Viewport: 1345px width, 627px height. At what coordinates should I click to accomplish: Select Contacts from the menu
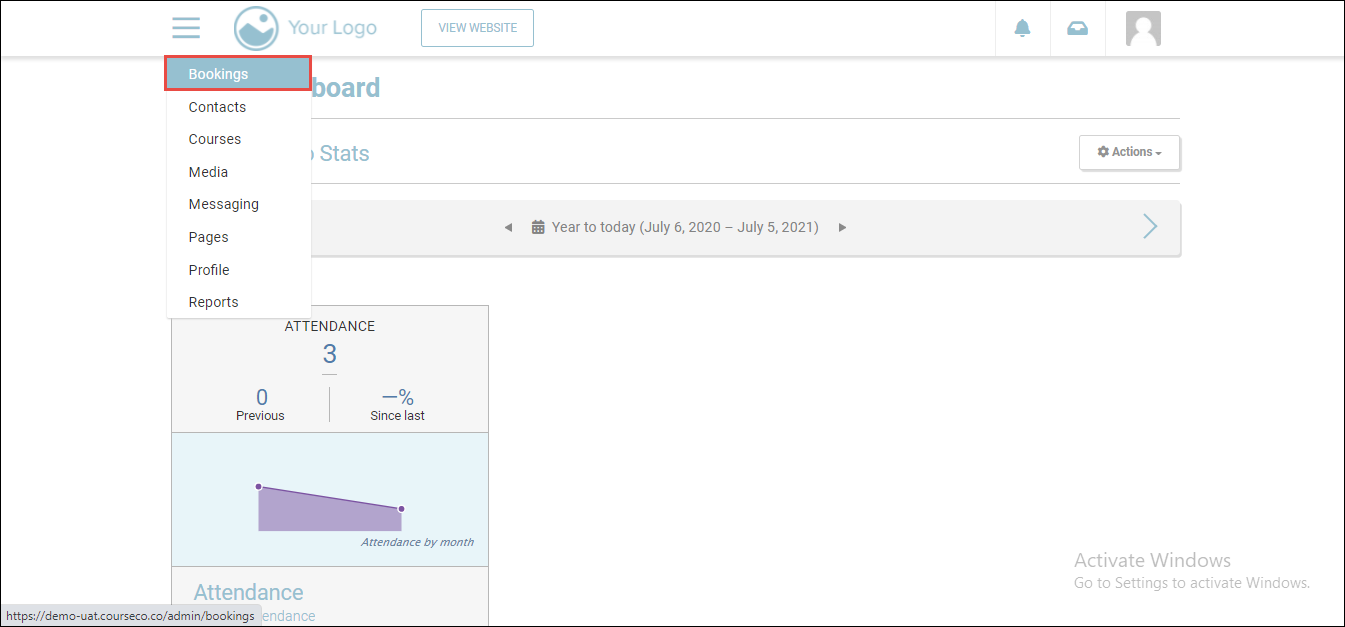217,107
